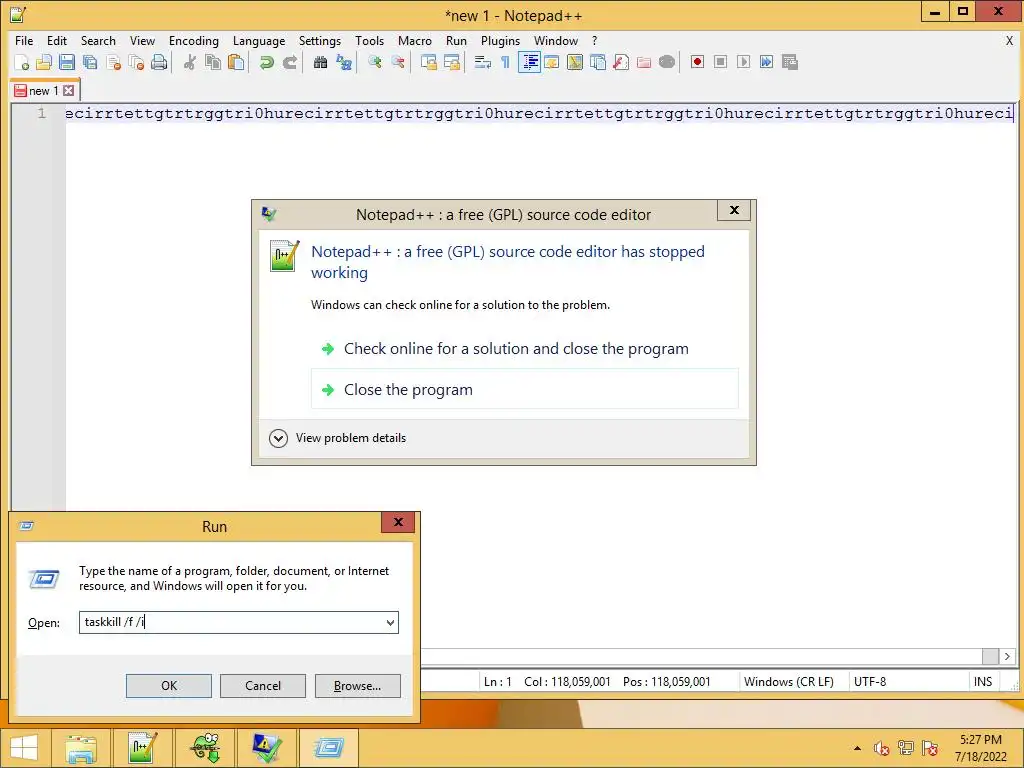This screenshot has width=1024, height=768.
Task: Open Find with the binoculars icon
Action: pos(320,63)
